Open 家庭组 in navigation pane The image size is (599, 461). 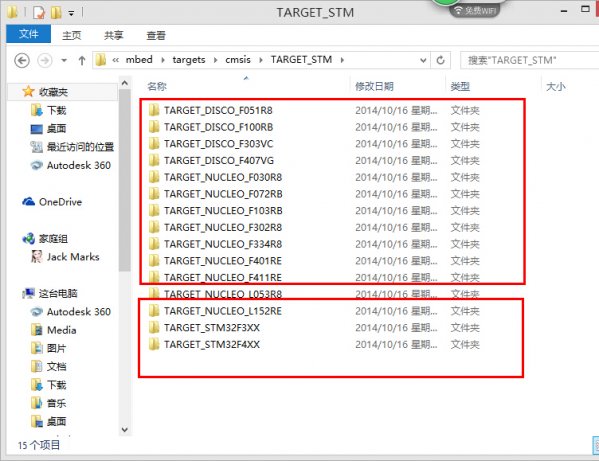(53, 239)
